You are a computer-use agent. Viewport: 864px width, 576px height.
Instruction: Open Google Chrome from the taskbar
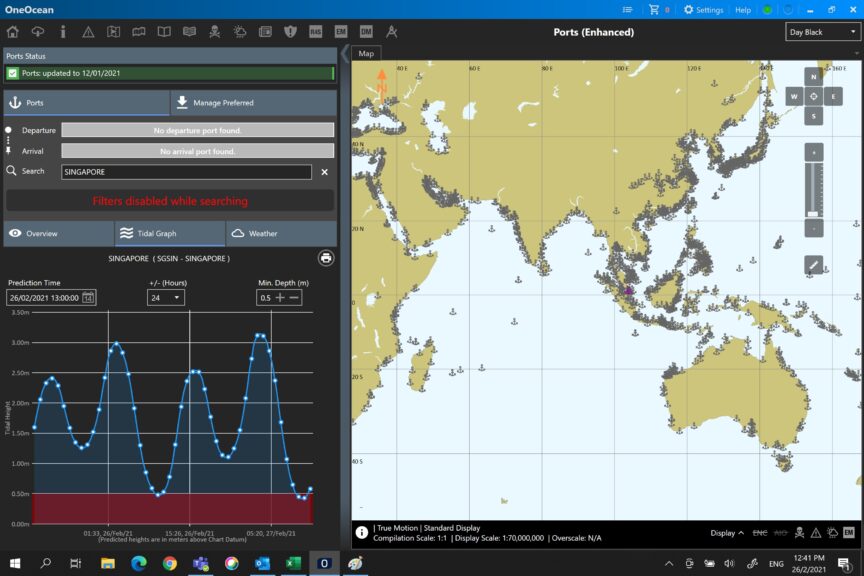[x=170, y=563]
